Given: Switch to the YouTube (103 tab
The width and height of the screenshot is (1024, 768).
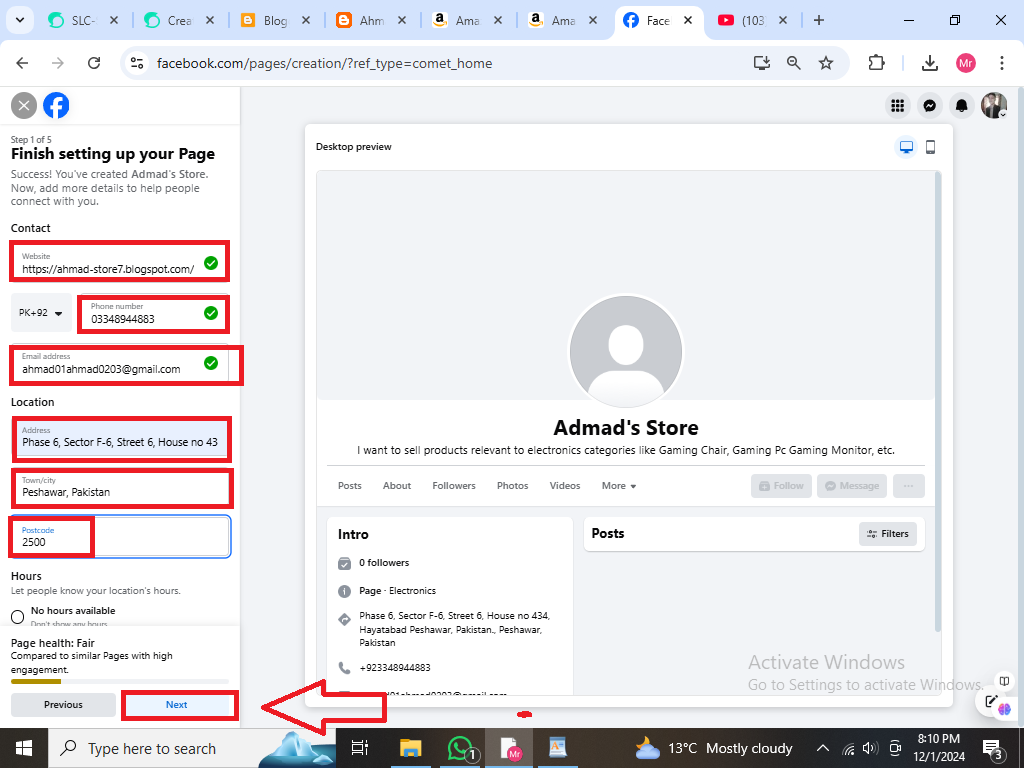Looking at the screenshot, I should coord(753,20).
